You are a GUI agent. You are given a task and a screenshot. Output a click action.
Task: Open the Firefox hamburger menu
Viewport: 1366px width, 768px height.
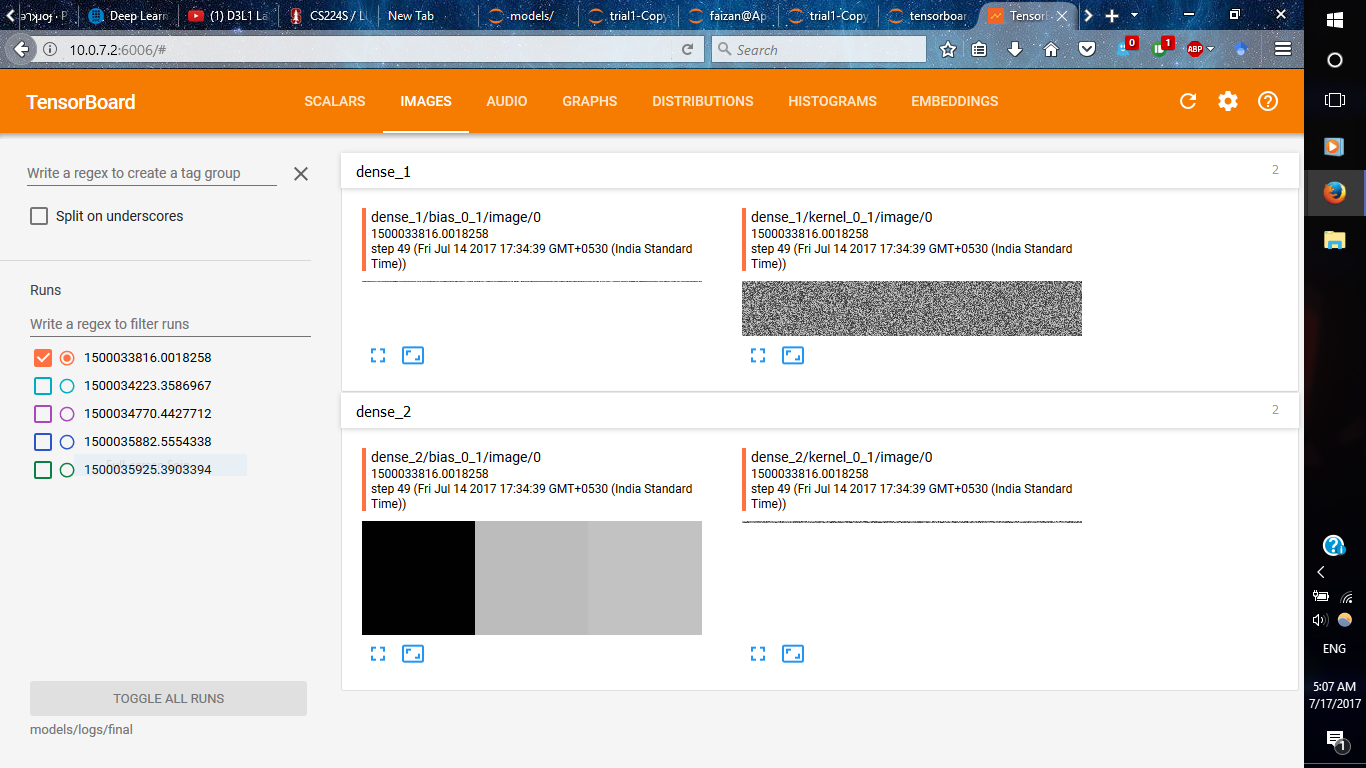pyautogui.click(x=1284, y=49)
